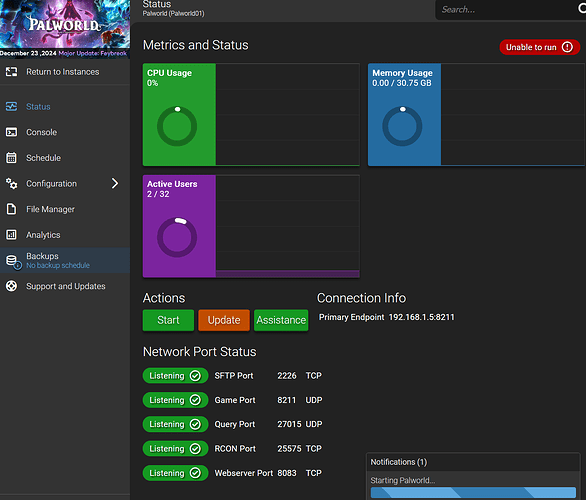This screenshot has width=586, height=500.
Task: Click the File Manager document icon
Action: [x=11, y=209]
